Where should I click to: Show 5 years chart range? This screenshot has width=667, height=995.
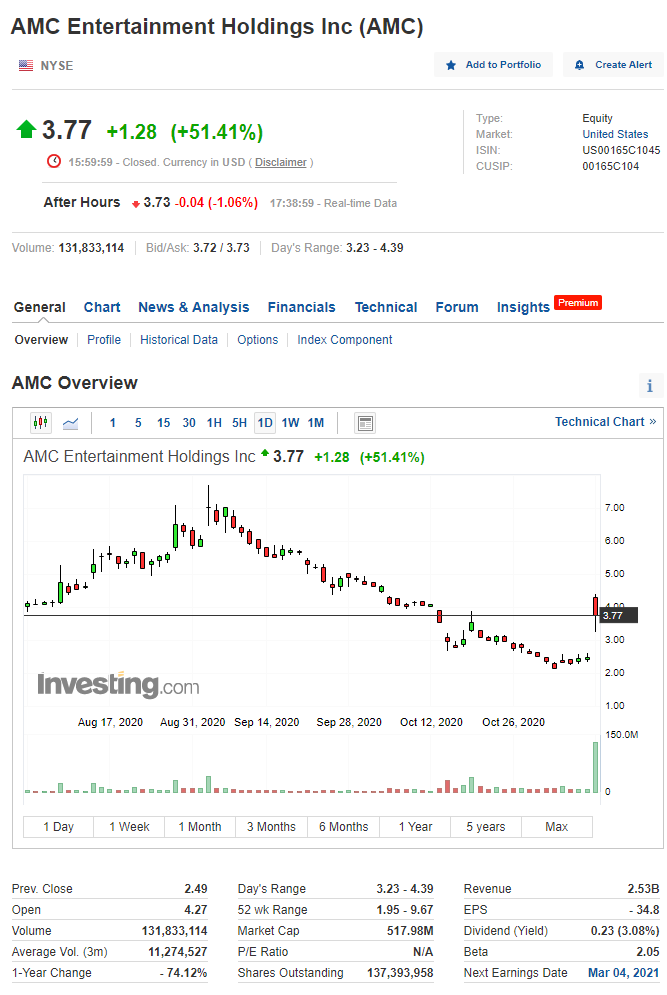click(485, 827)
